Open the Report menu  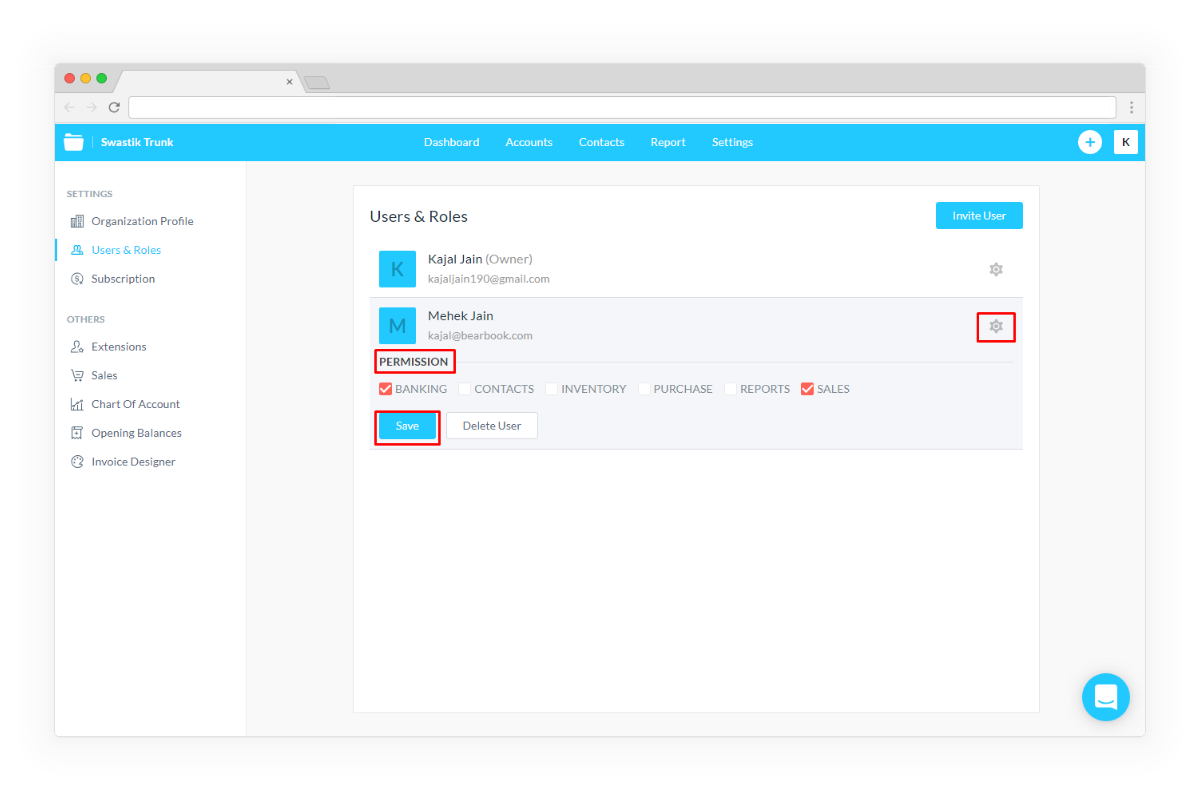pyautogui.click(x=668, y=142)
